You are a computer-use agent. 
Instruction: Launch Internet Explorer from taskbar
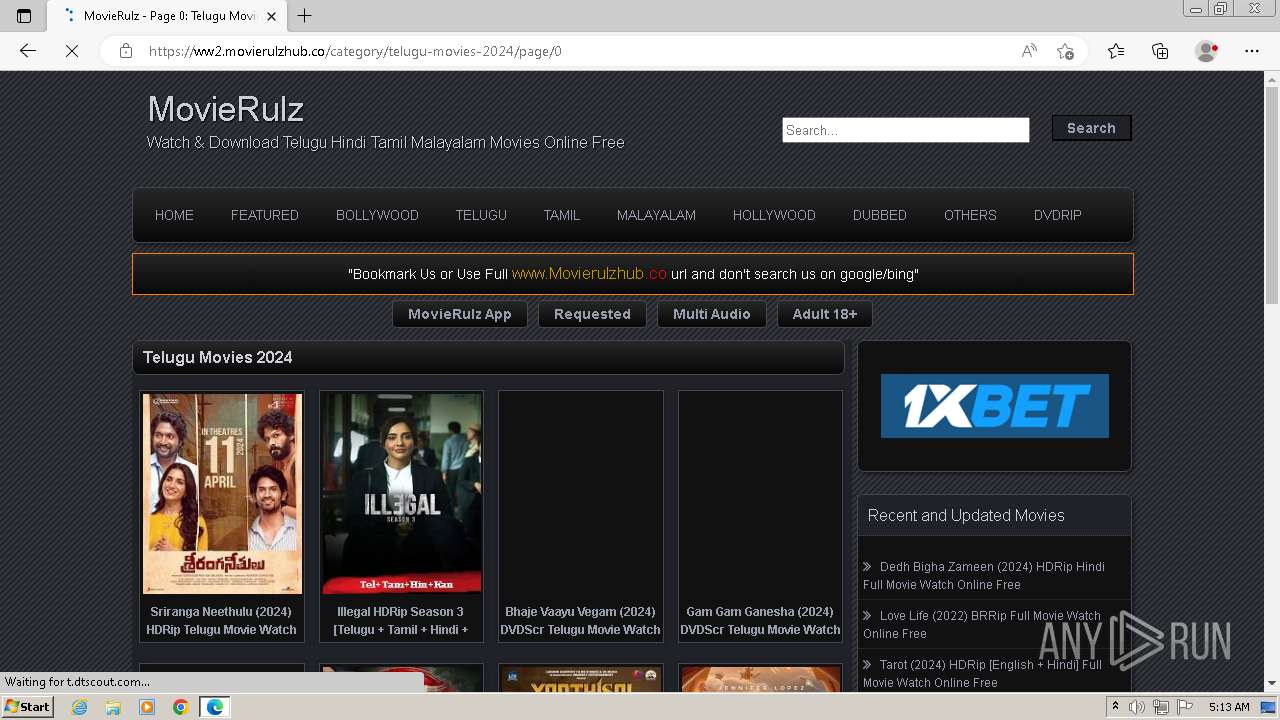[79, 707]
